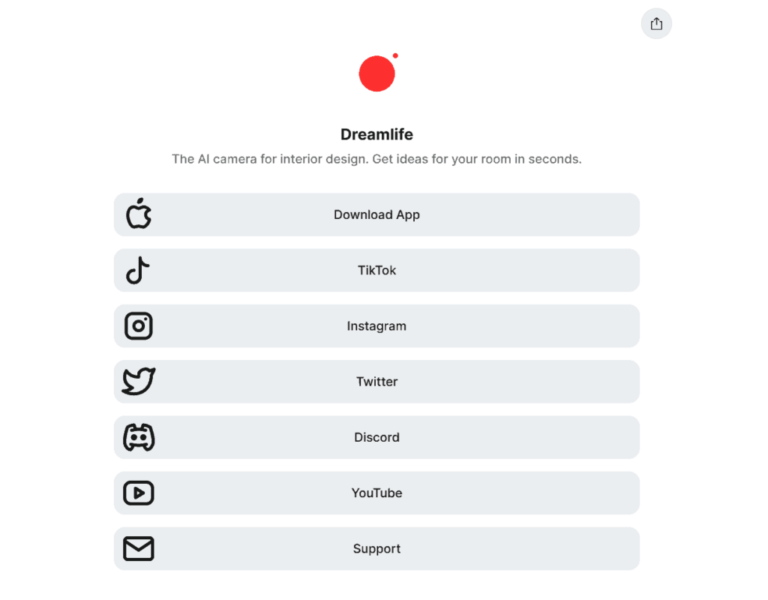Open the Download App link
This screenshot has width=768, height=600.
(x=377, y=215)
